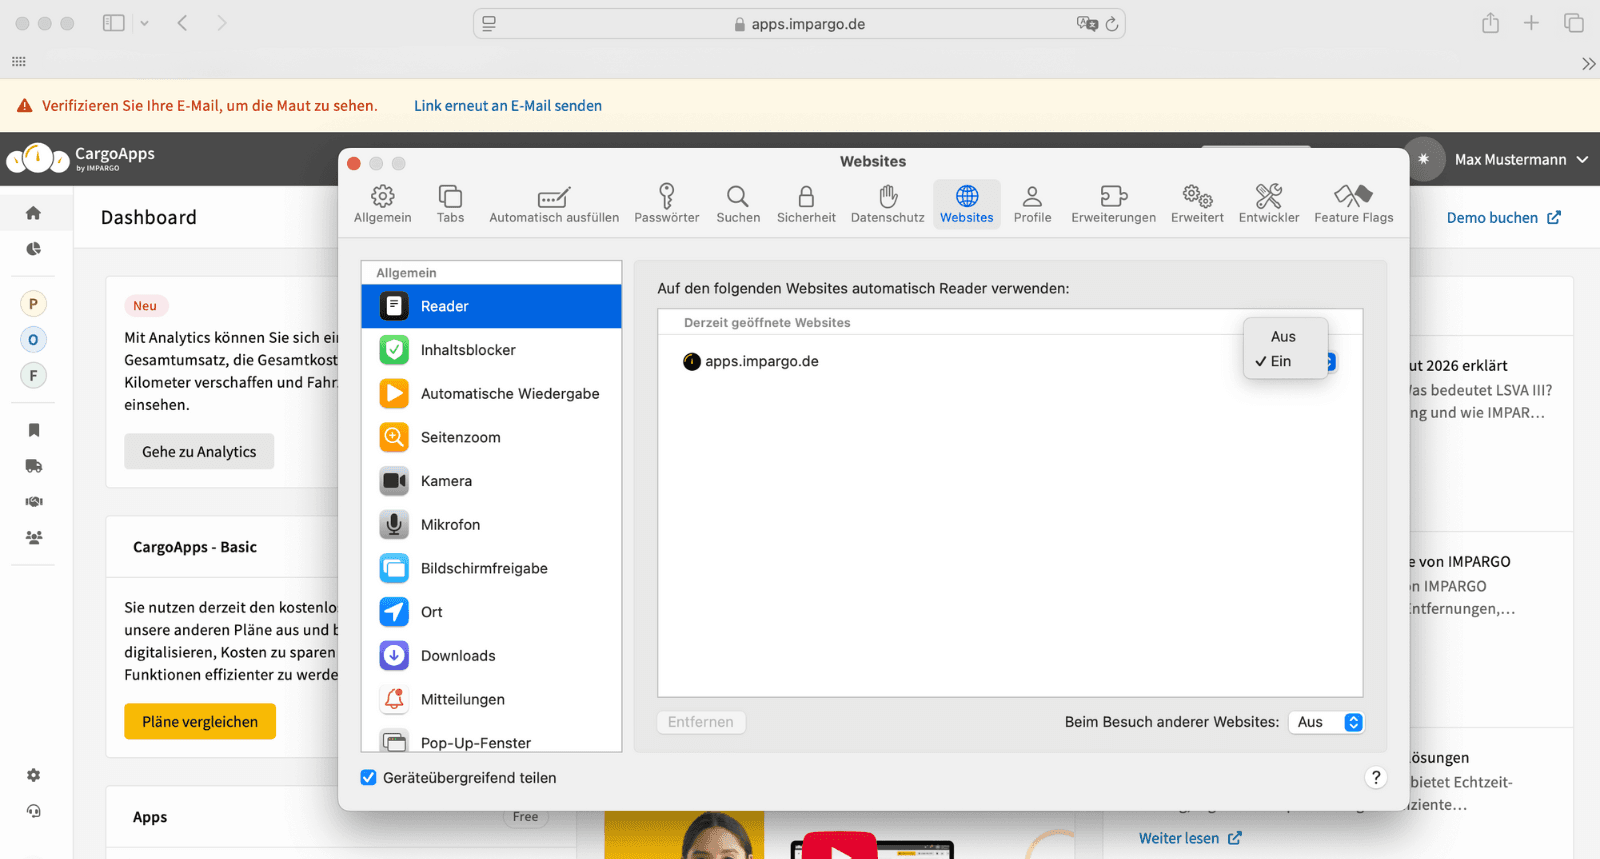Select the Mikrofon settings item

(x=491, y=524)
